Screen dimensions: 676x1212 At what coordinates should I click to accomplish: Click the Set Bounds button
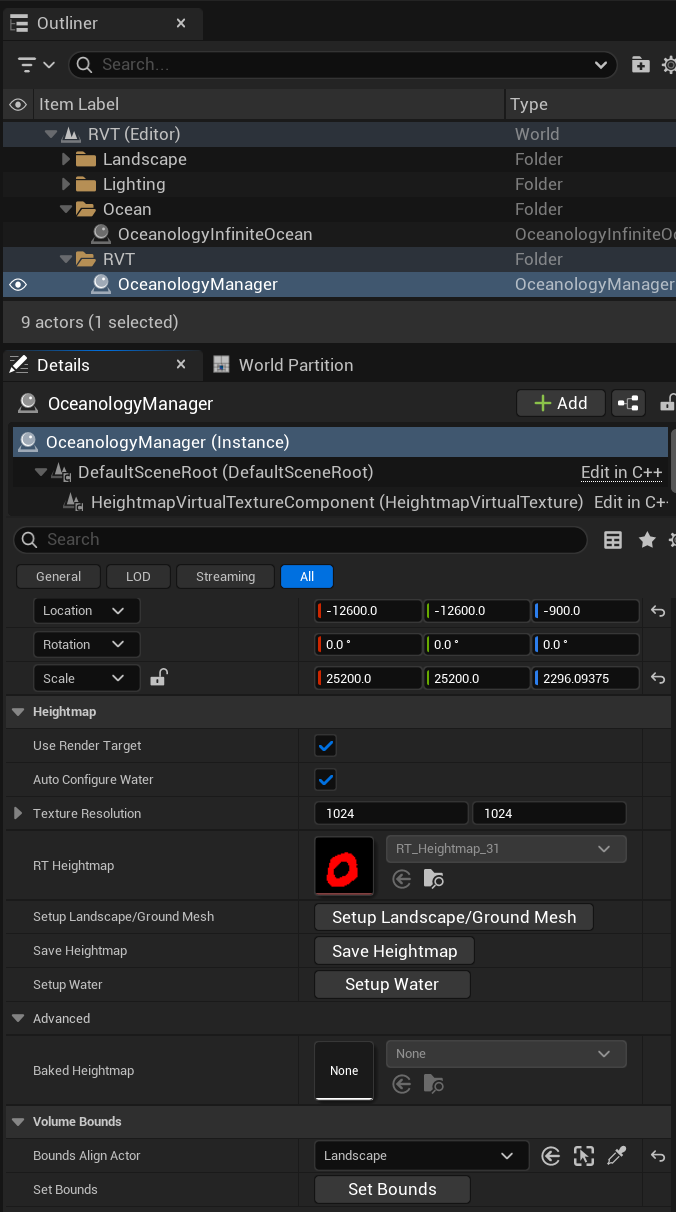point(392,1190)
